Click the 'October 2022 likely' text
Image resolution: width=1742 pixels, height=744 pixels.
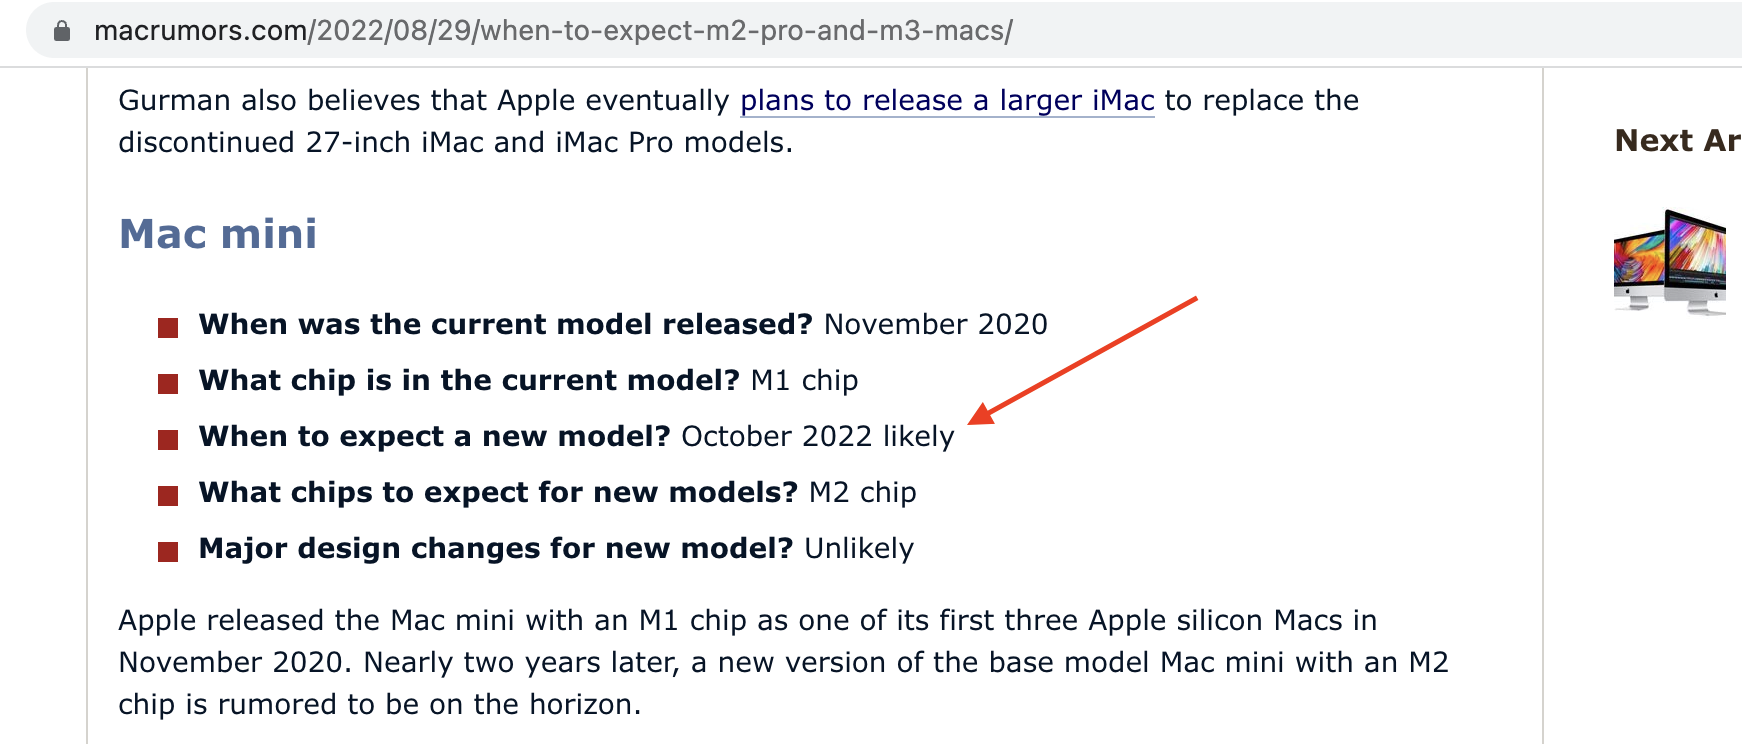818,437
